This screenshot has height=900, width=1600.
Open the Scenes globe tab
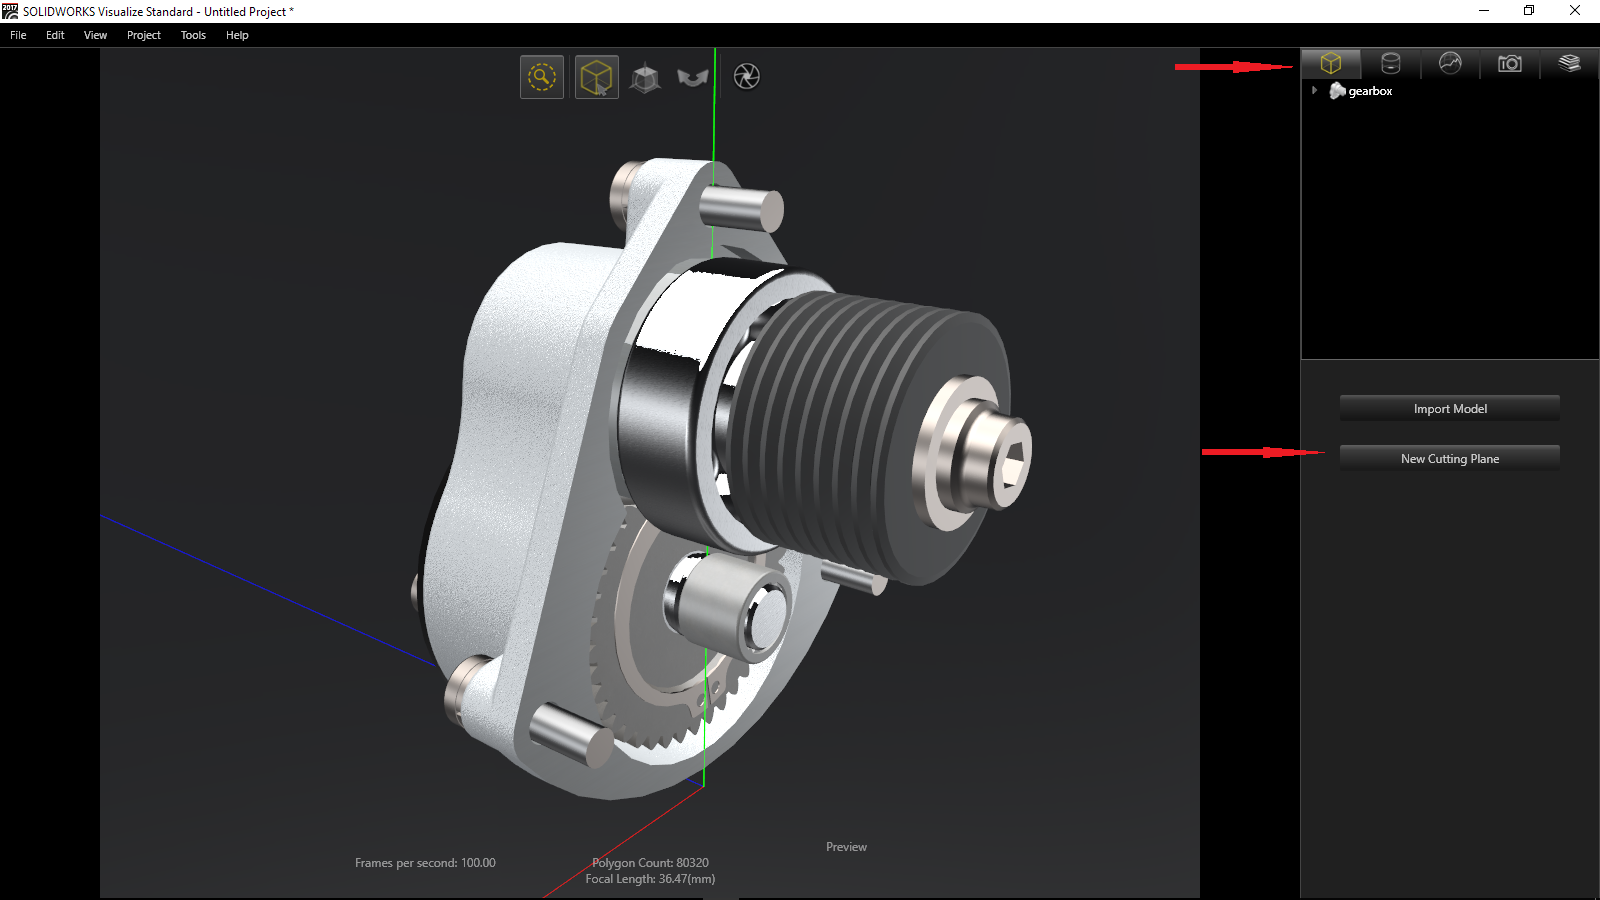tap(1450, 64)
